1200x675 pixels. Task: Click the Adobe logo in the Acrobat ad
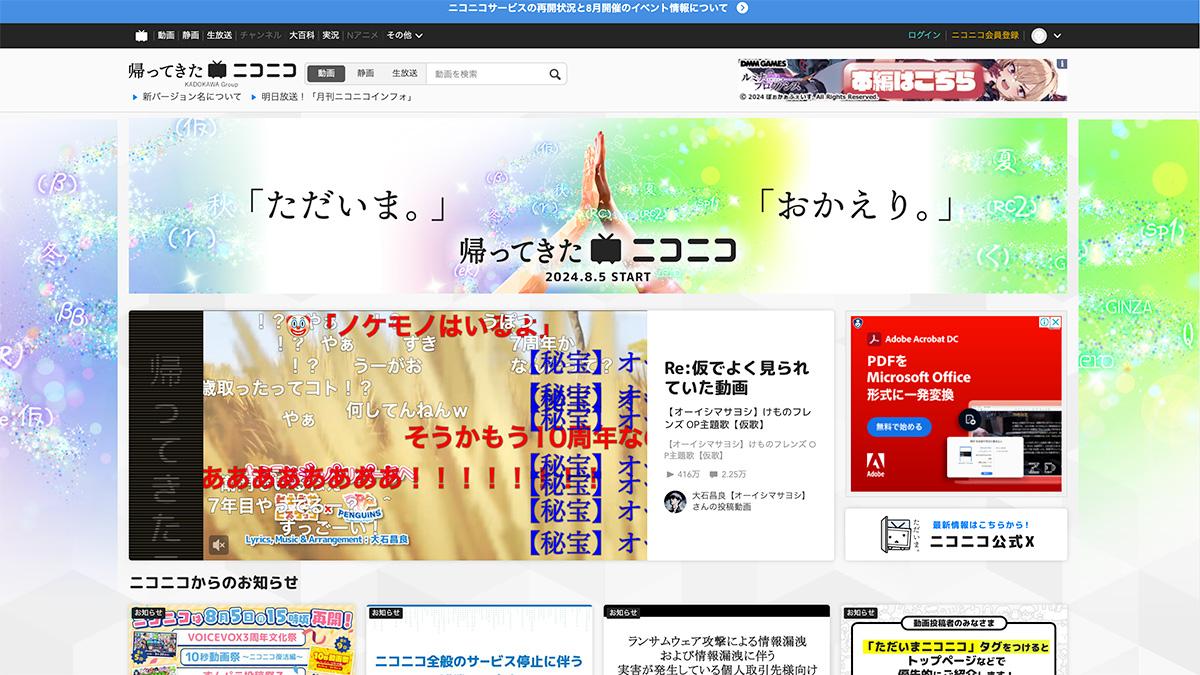coord(877,464)
